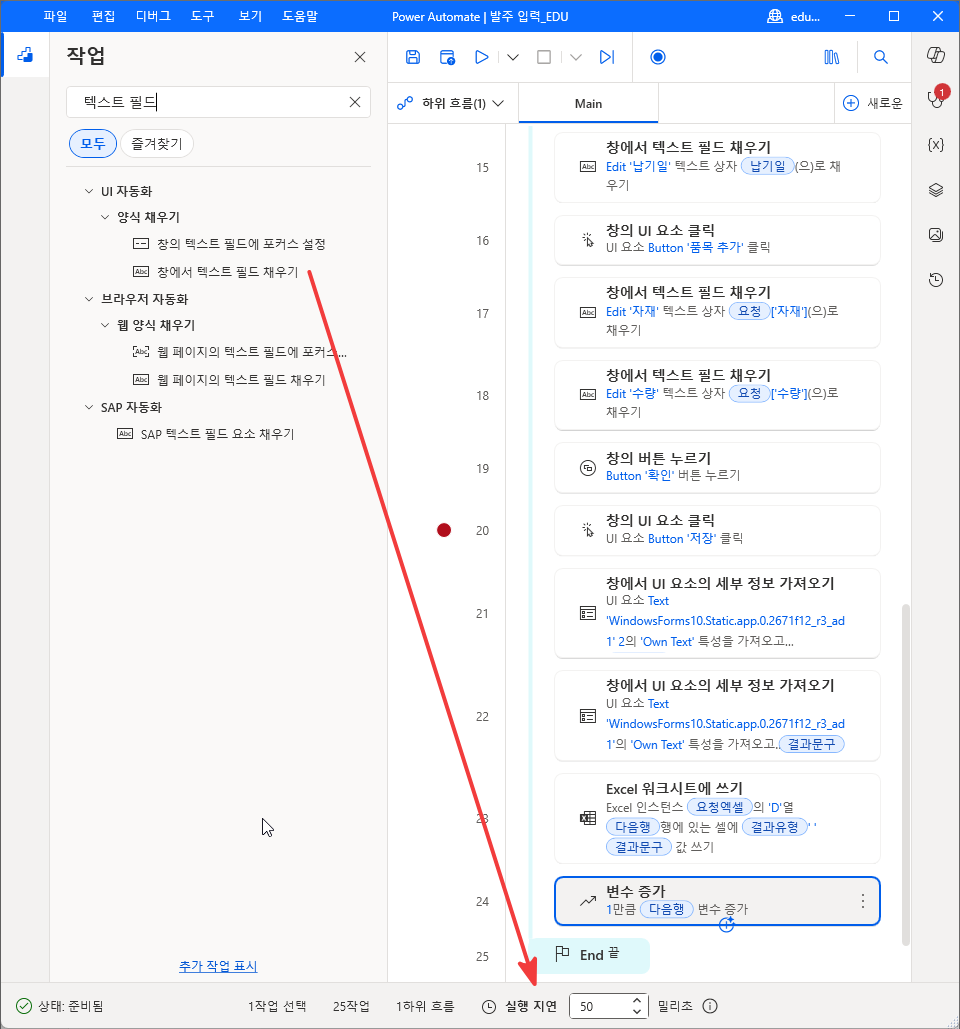The width and height of the screenshot is (960, 1029).
Task: Select step 19 창의 버튼 누르기 '확인'
Action: coord(717,468)
